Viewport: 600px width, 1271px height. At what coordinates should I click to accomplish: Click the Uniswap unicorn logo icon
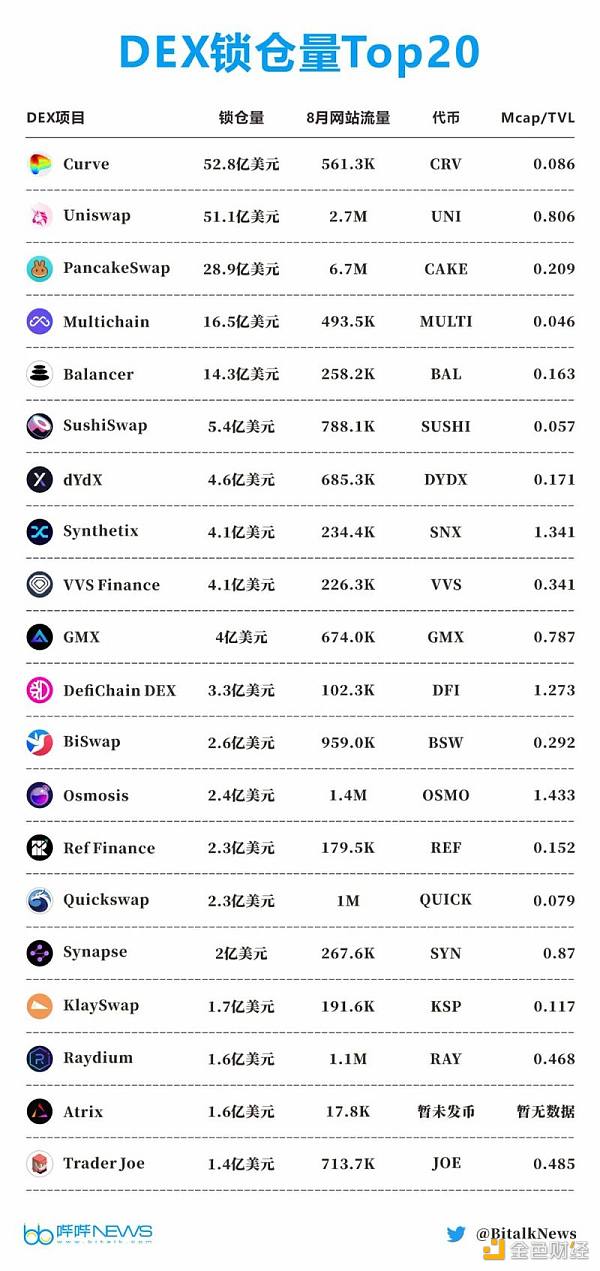[40, 216]
